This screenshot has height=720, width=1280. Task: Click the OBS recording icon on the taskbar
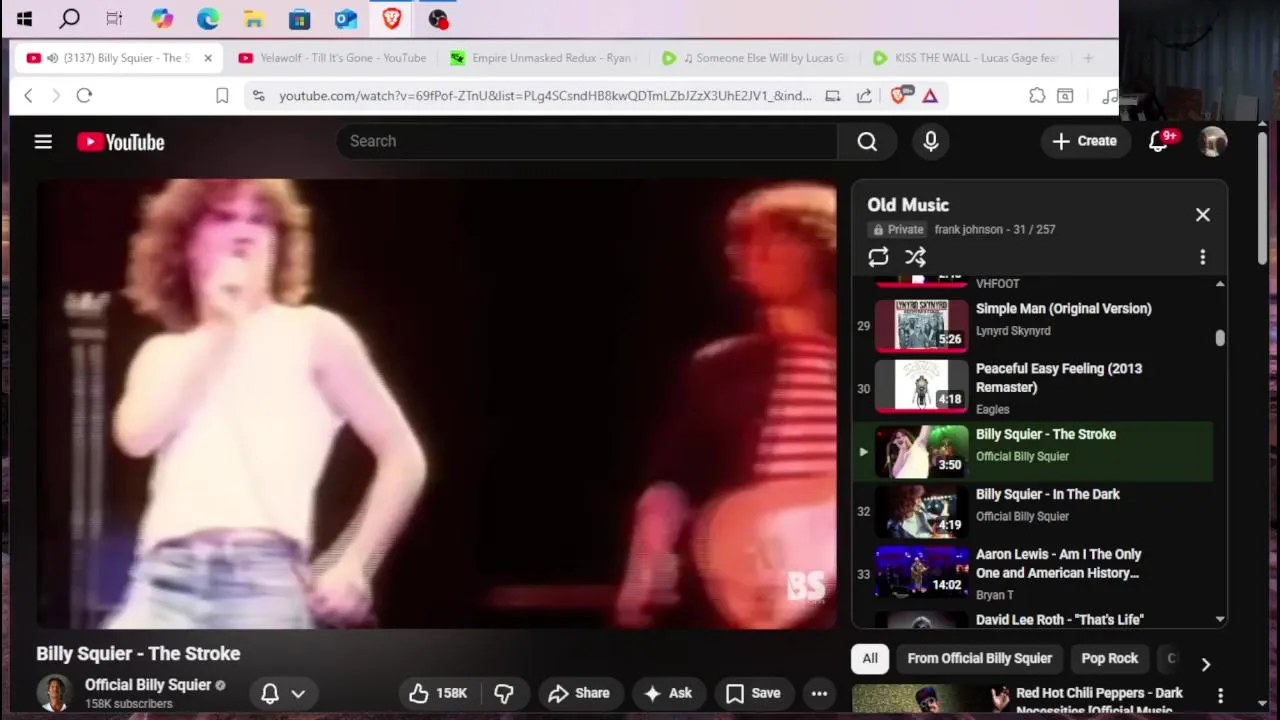click(437, 18)
